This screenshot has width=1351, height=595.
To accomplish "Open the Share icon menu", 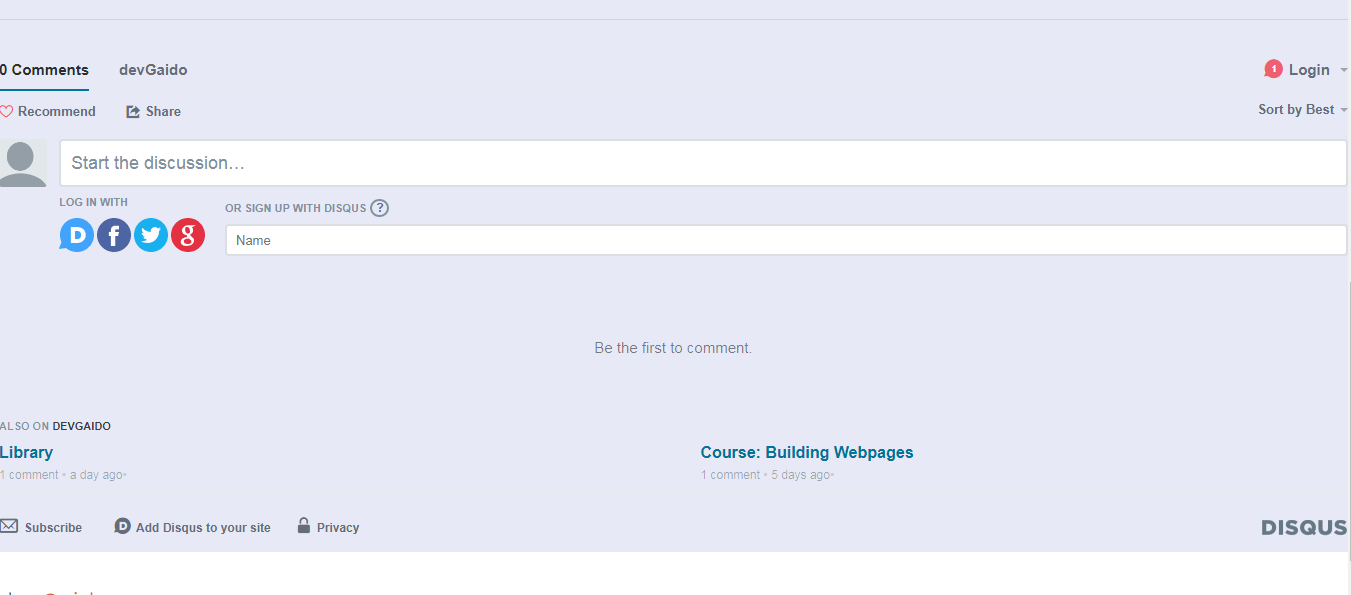I will tap(133, 111).
